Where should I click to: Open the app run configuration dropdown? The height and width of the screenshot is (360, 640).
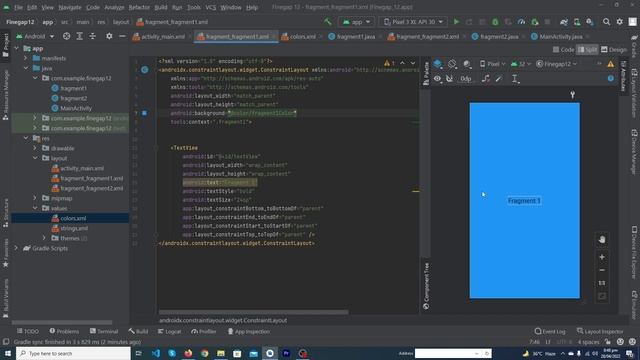(356, 22)
